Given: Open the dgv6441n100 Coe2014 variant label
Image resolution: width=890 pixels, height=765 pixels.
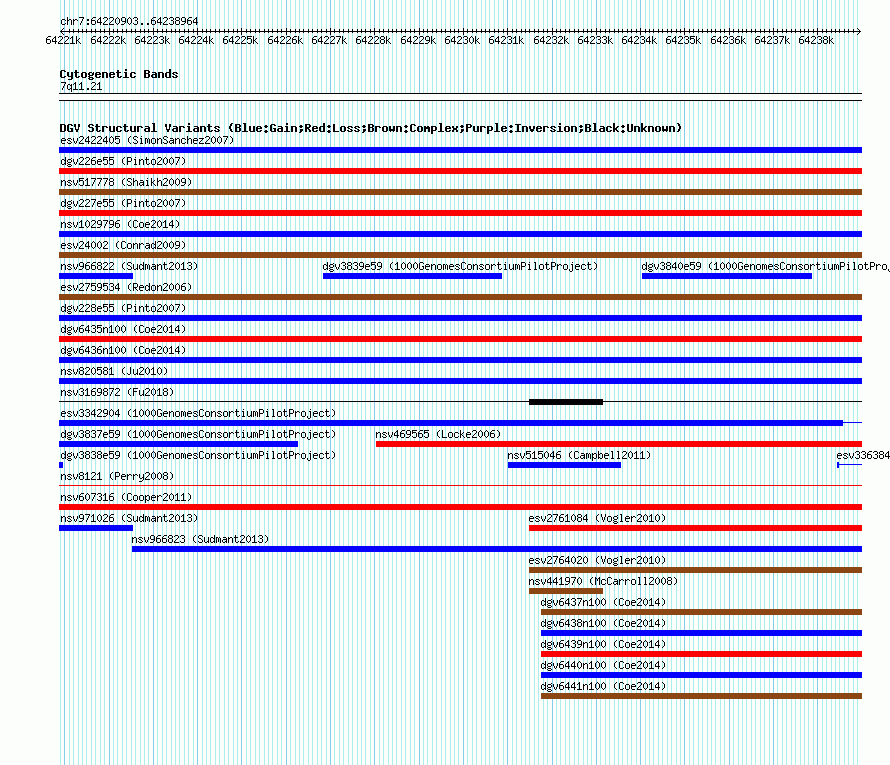Looking at the screenshot, I should click(603, 686).
